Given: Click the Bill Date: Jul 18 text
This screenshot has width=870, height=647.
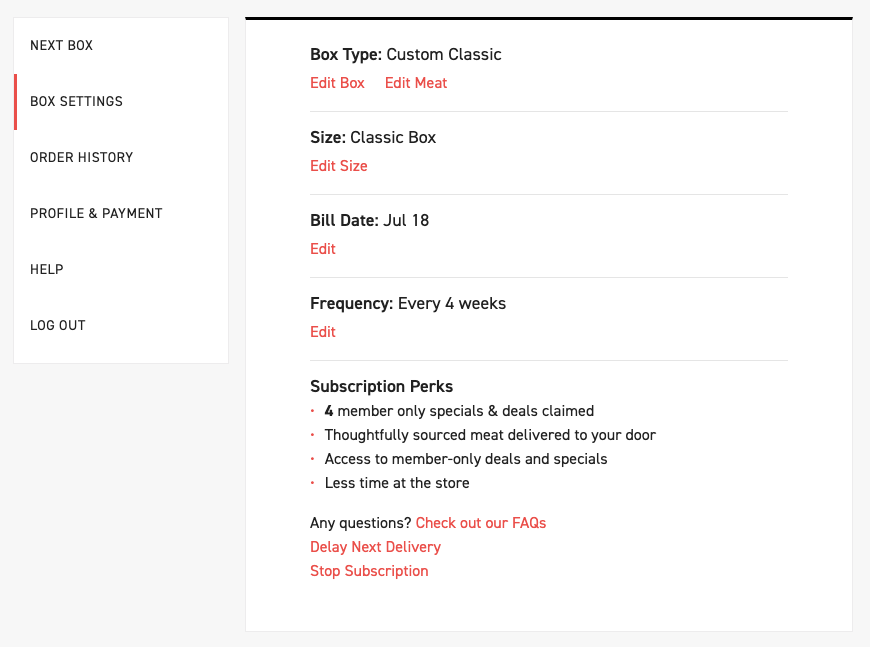Looking at the screenshot, I should point(370,221).
